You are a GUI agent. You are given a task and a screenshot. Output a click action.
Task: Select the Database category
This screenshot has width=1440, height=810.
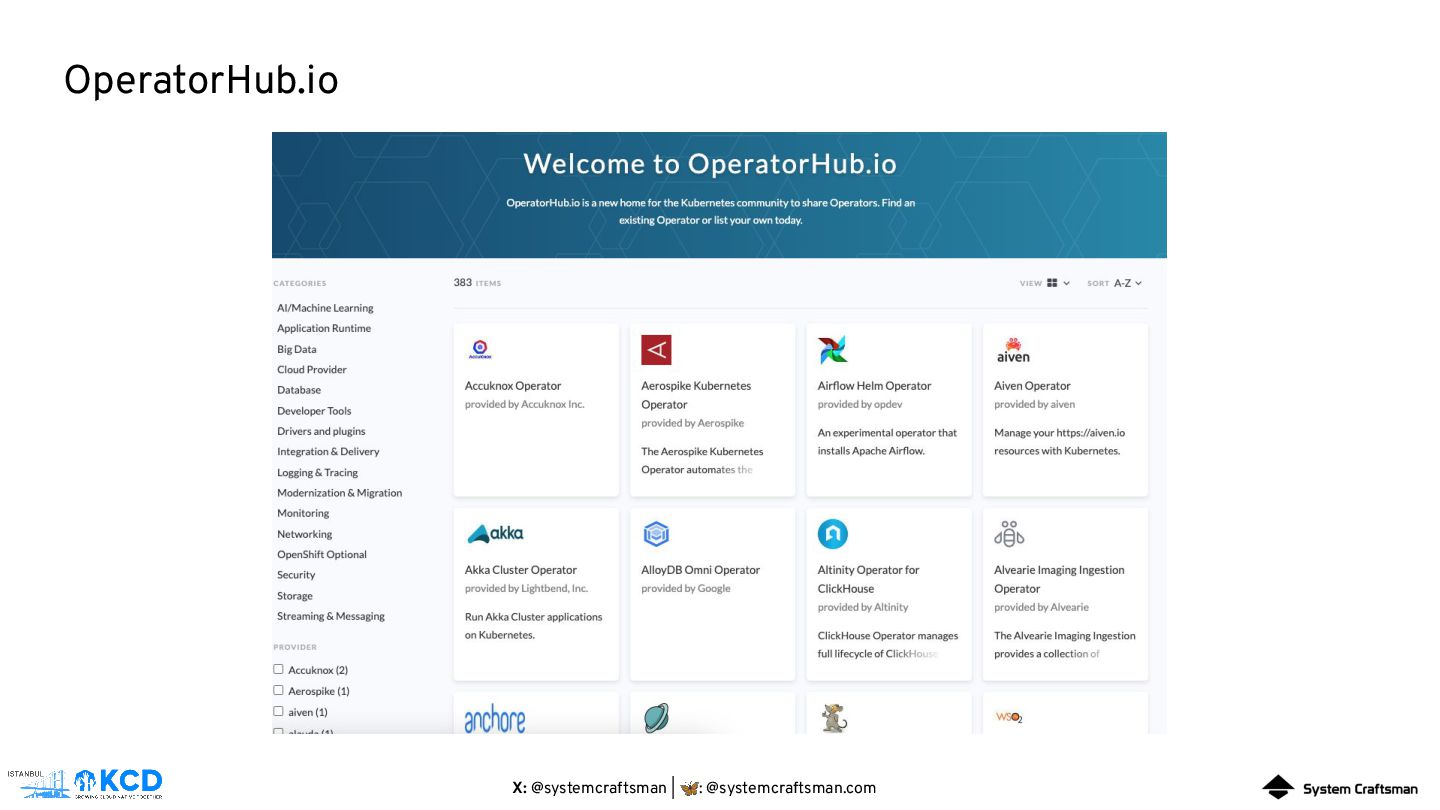(x=299, y=390)
